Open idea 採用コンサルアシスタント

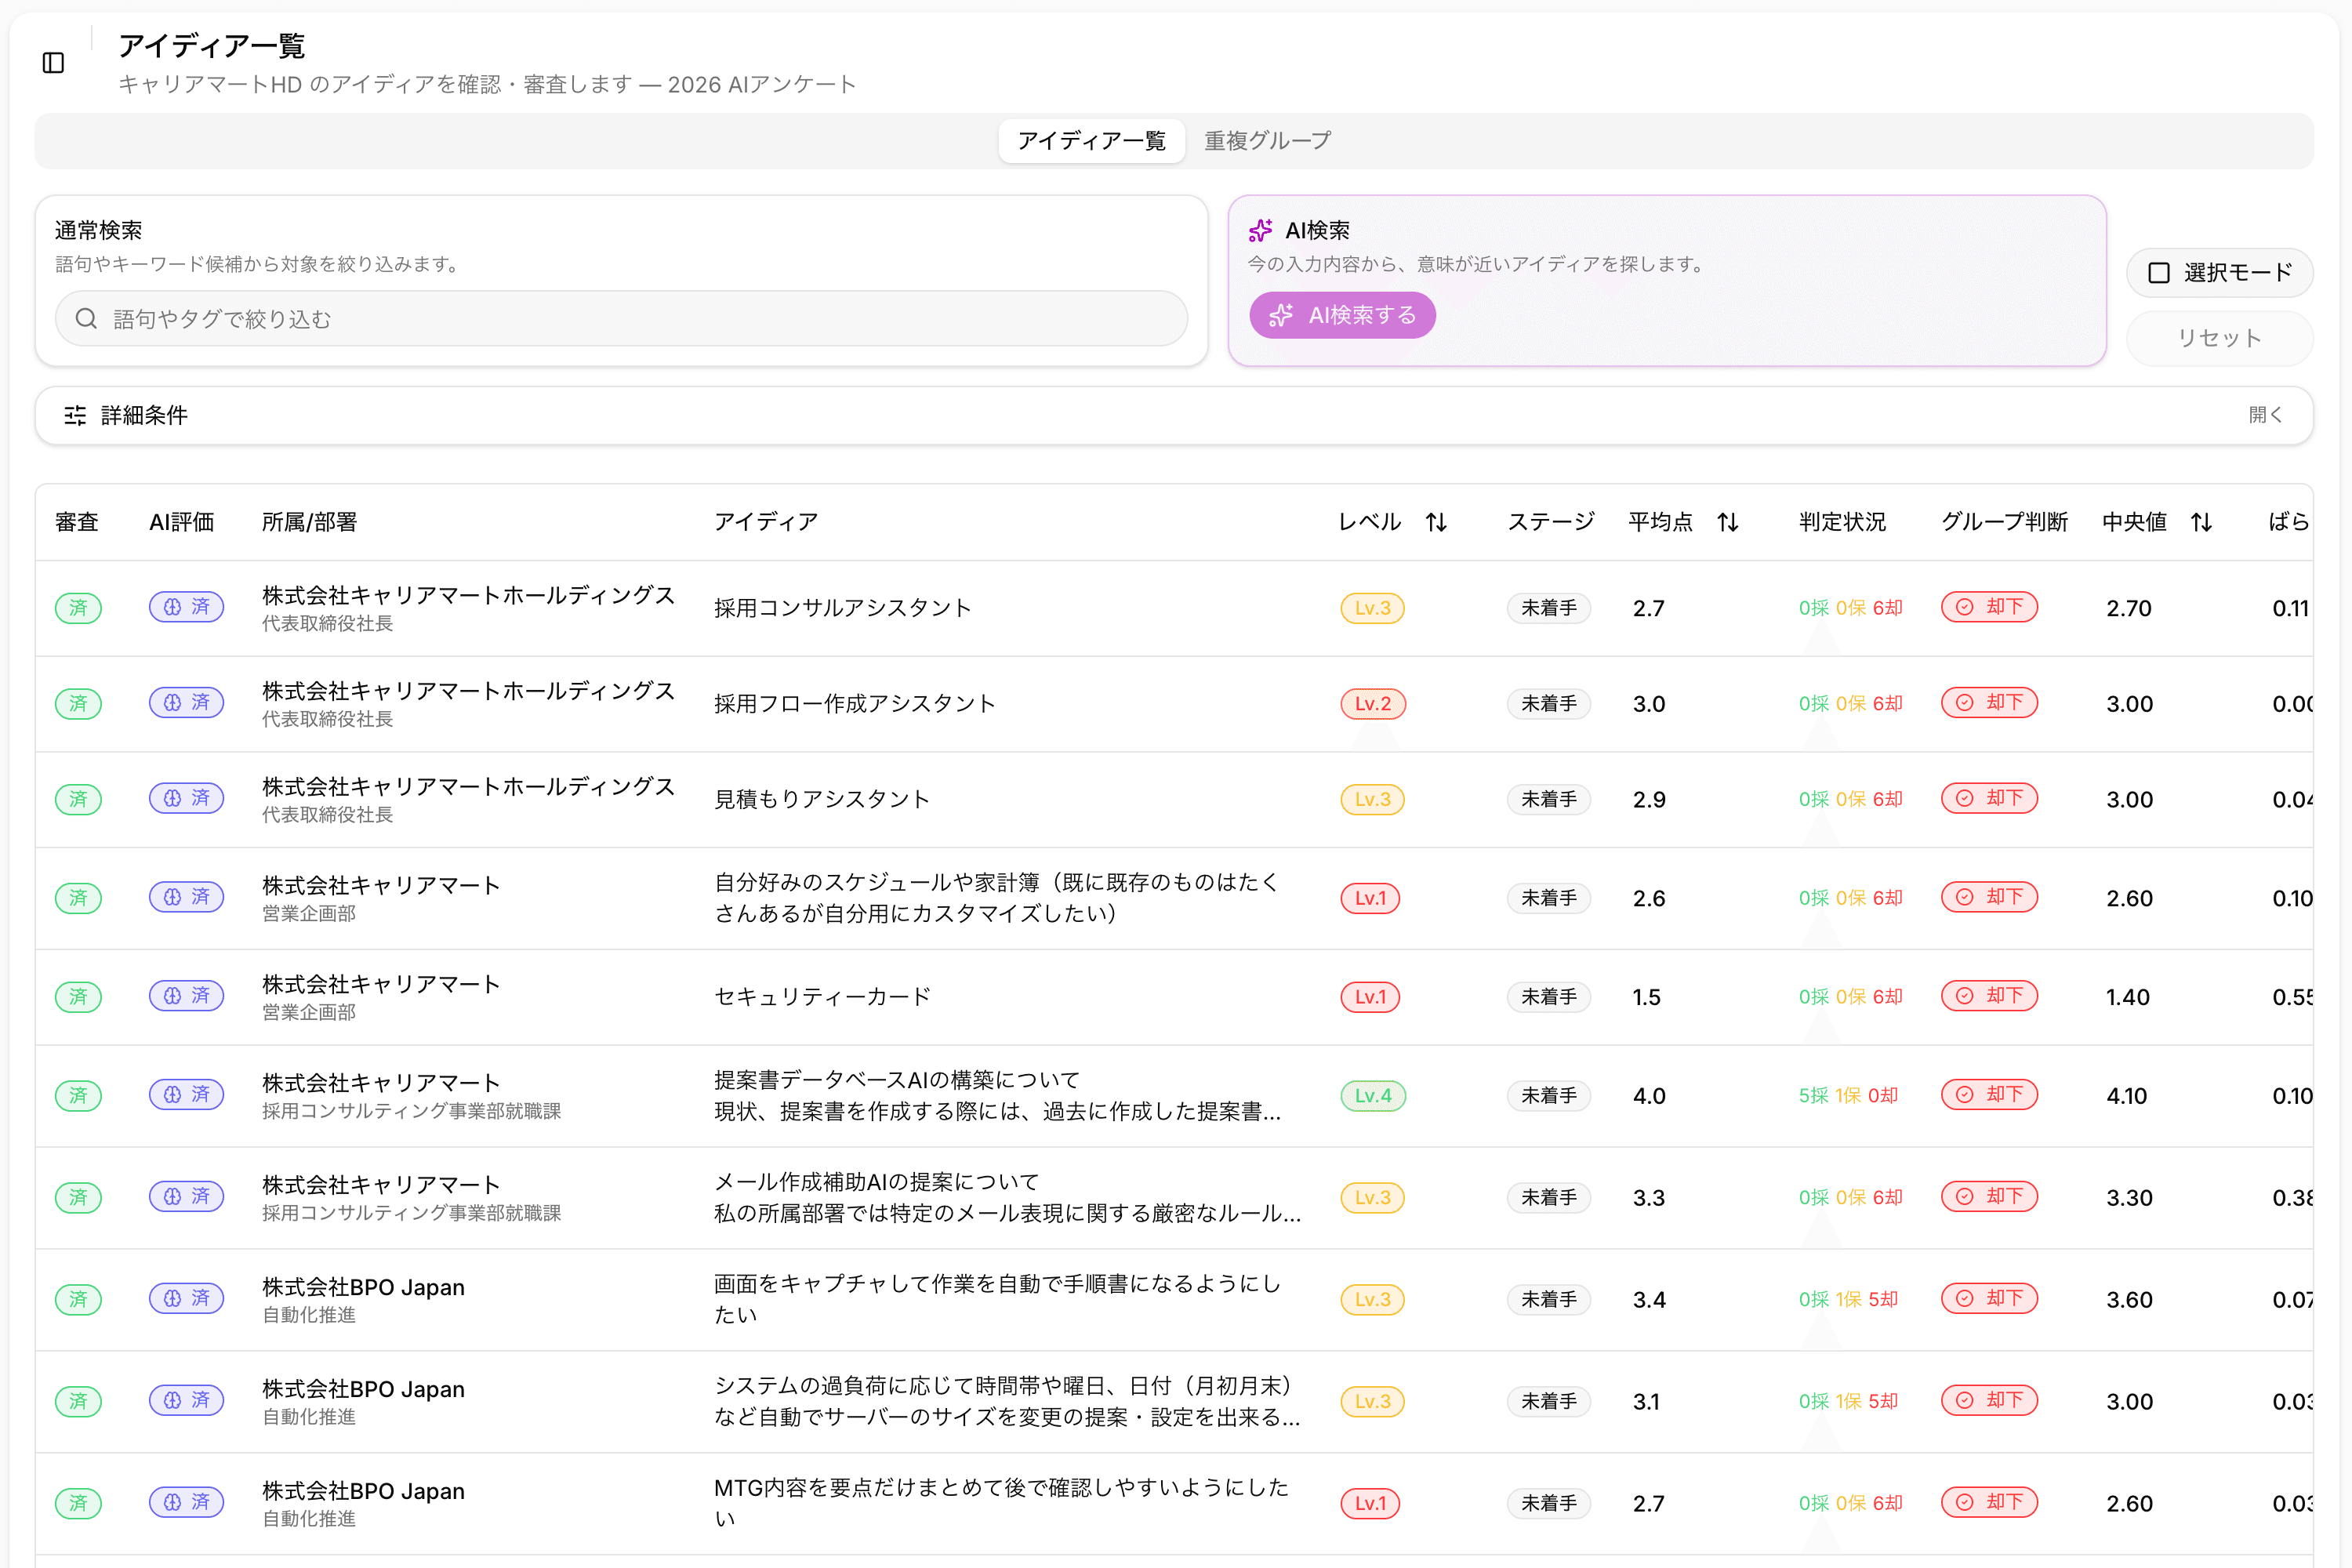tap(842, 608)
